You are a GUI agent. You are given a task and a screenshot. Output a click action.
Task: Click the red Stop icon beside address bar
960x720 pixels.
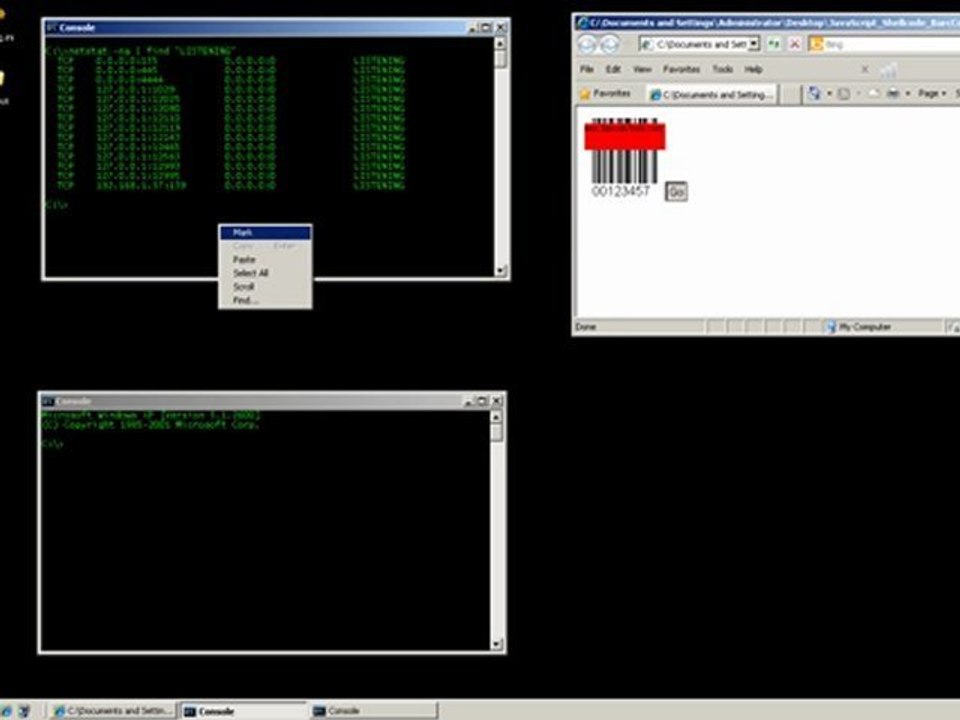(795, 44)
